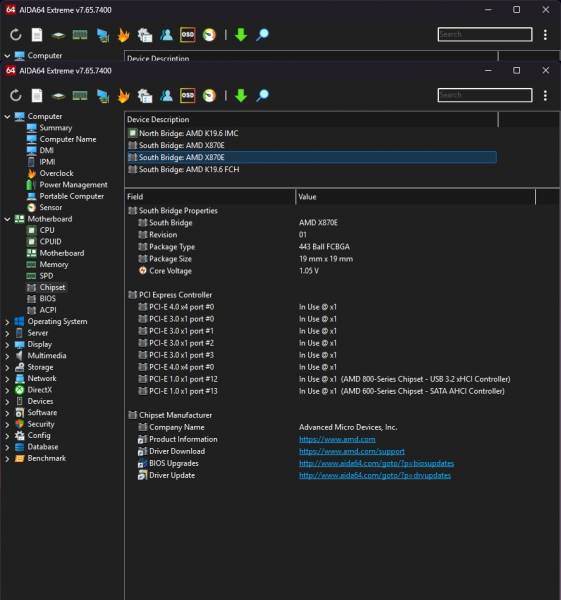The image size is (561, 600).
Task: Select Summary in the tree
Action: tap(55, 128)
